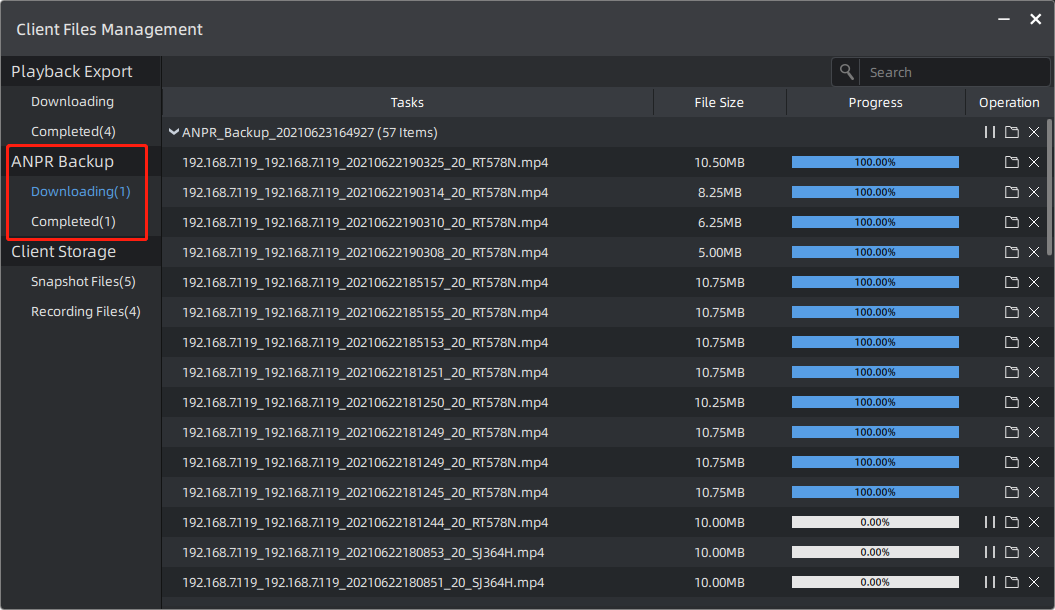Click the vertical scrollbar of the task list
The width and height of the screenshot is (1055, 610).
pos(1049,190)
